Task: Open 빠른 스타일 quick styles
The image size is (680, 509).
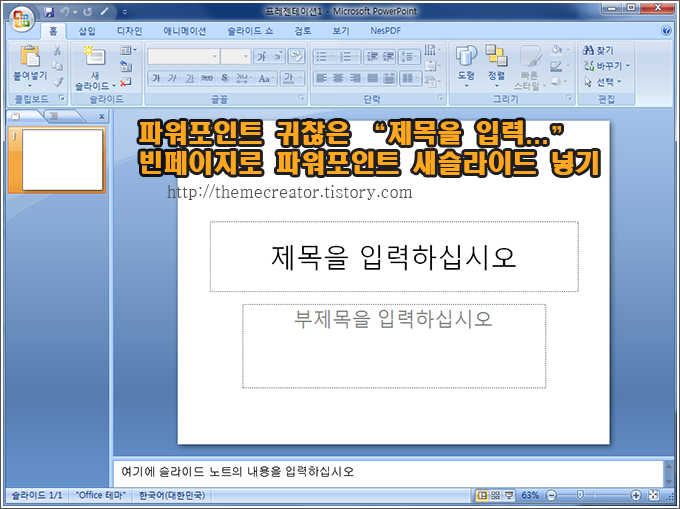Action: tap(529, 68)
